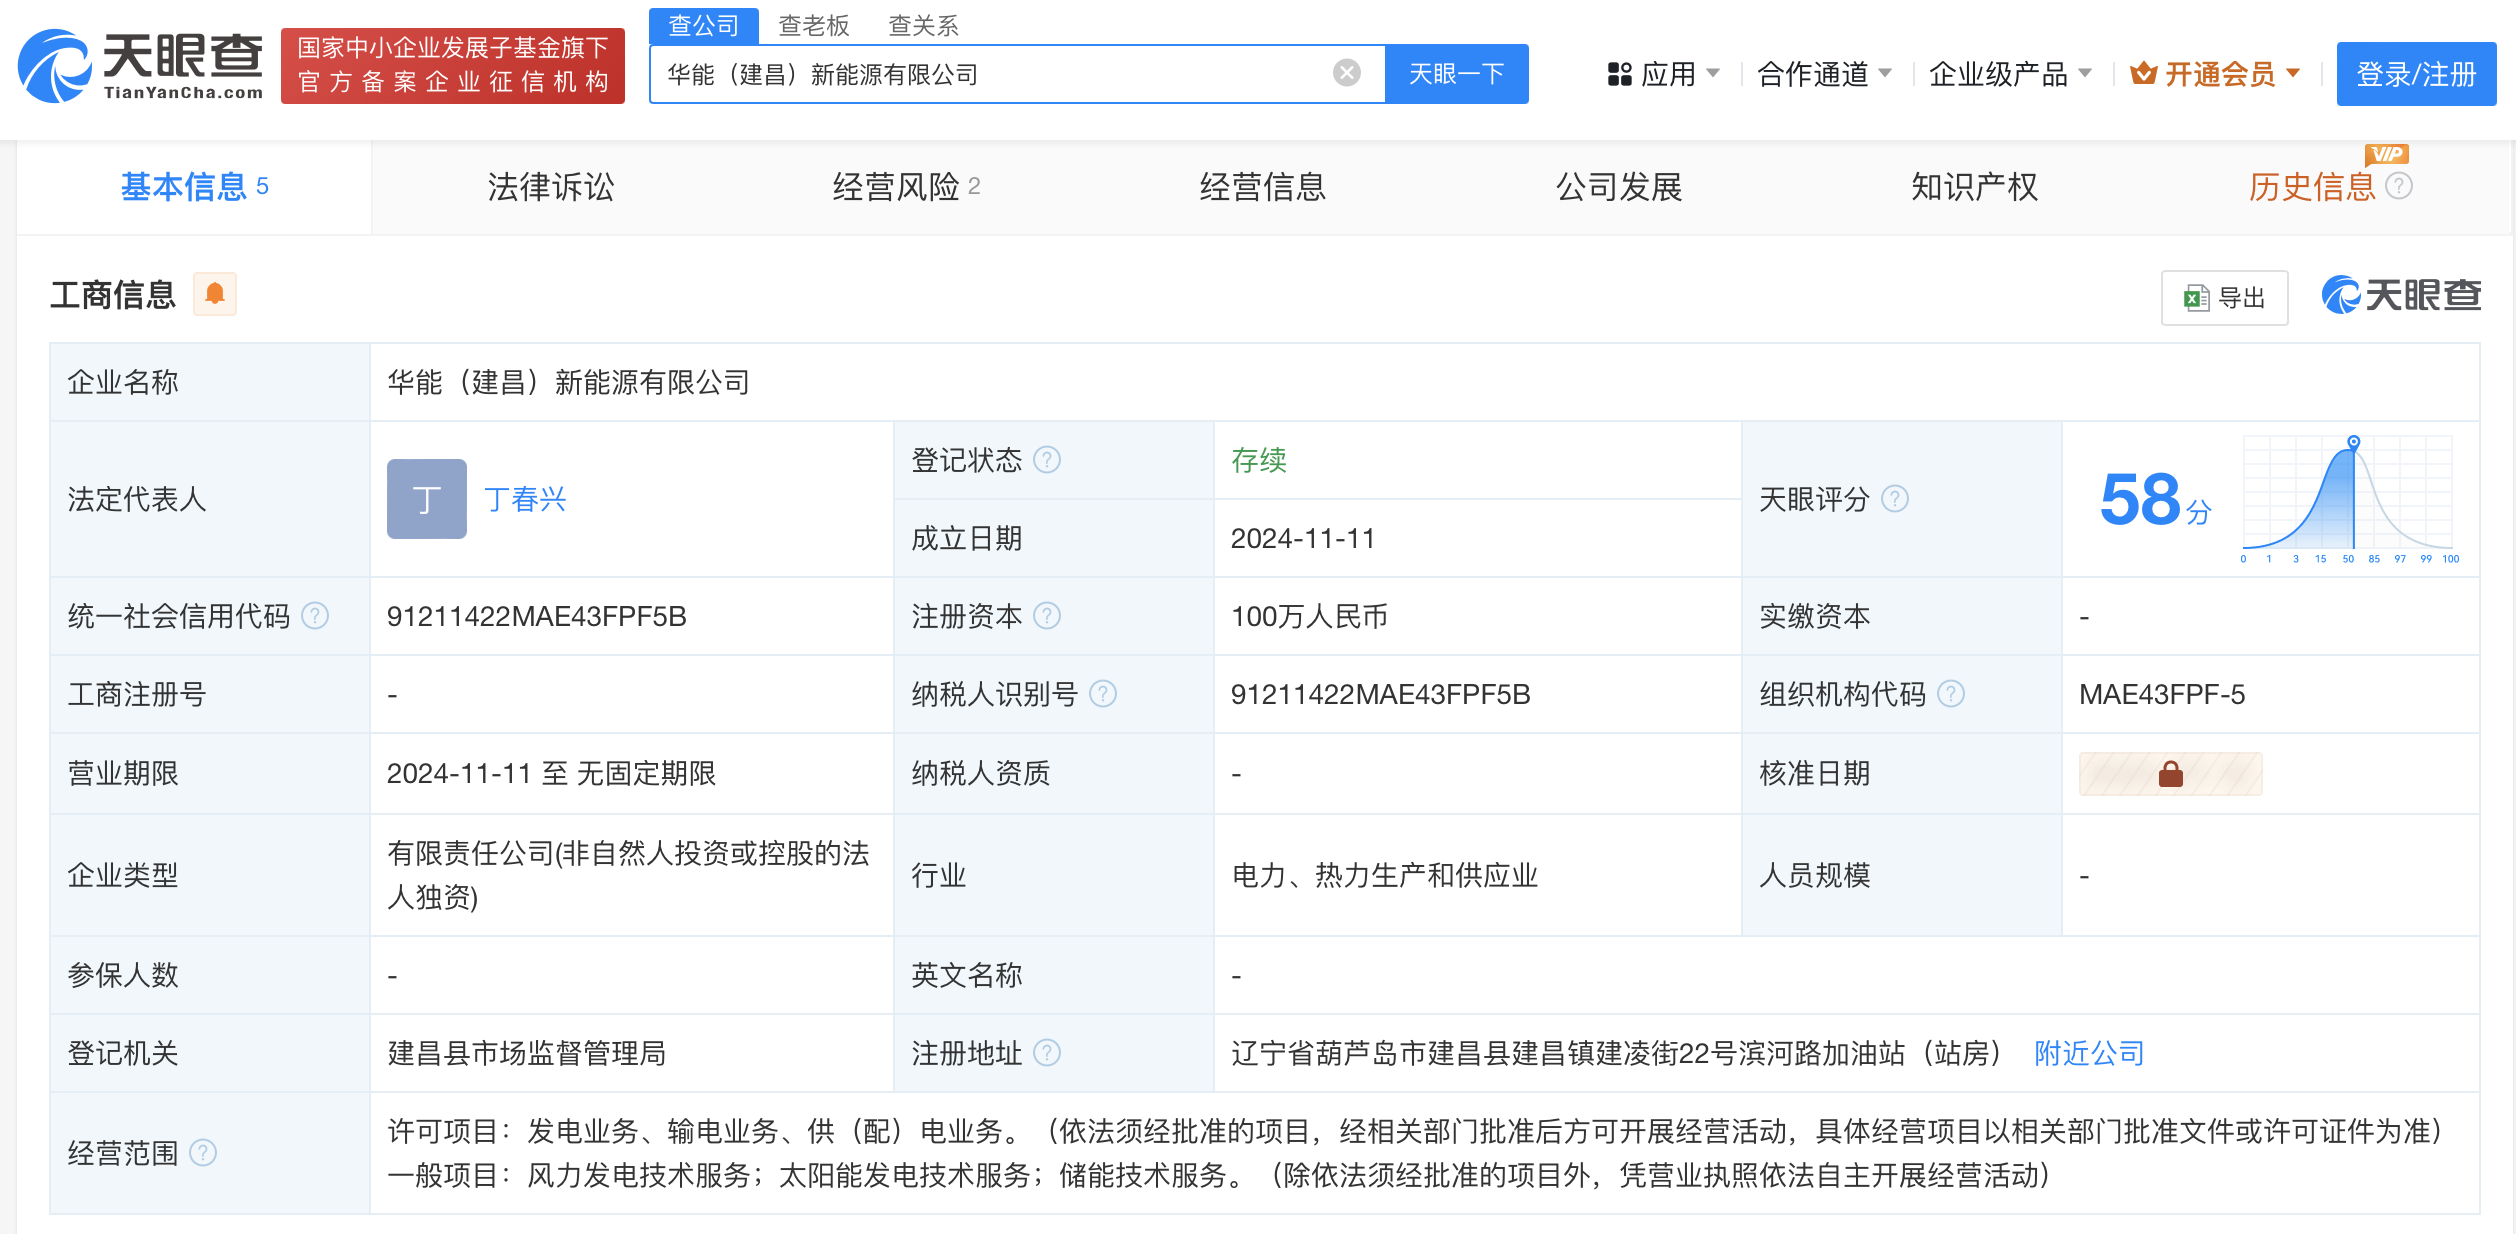Open 丁春兴 legal representative link
The image size is (2516, 1234).
pos(525,499)
